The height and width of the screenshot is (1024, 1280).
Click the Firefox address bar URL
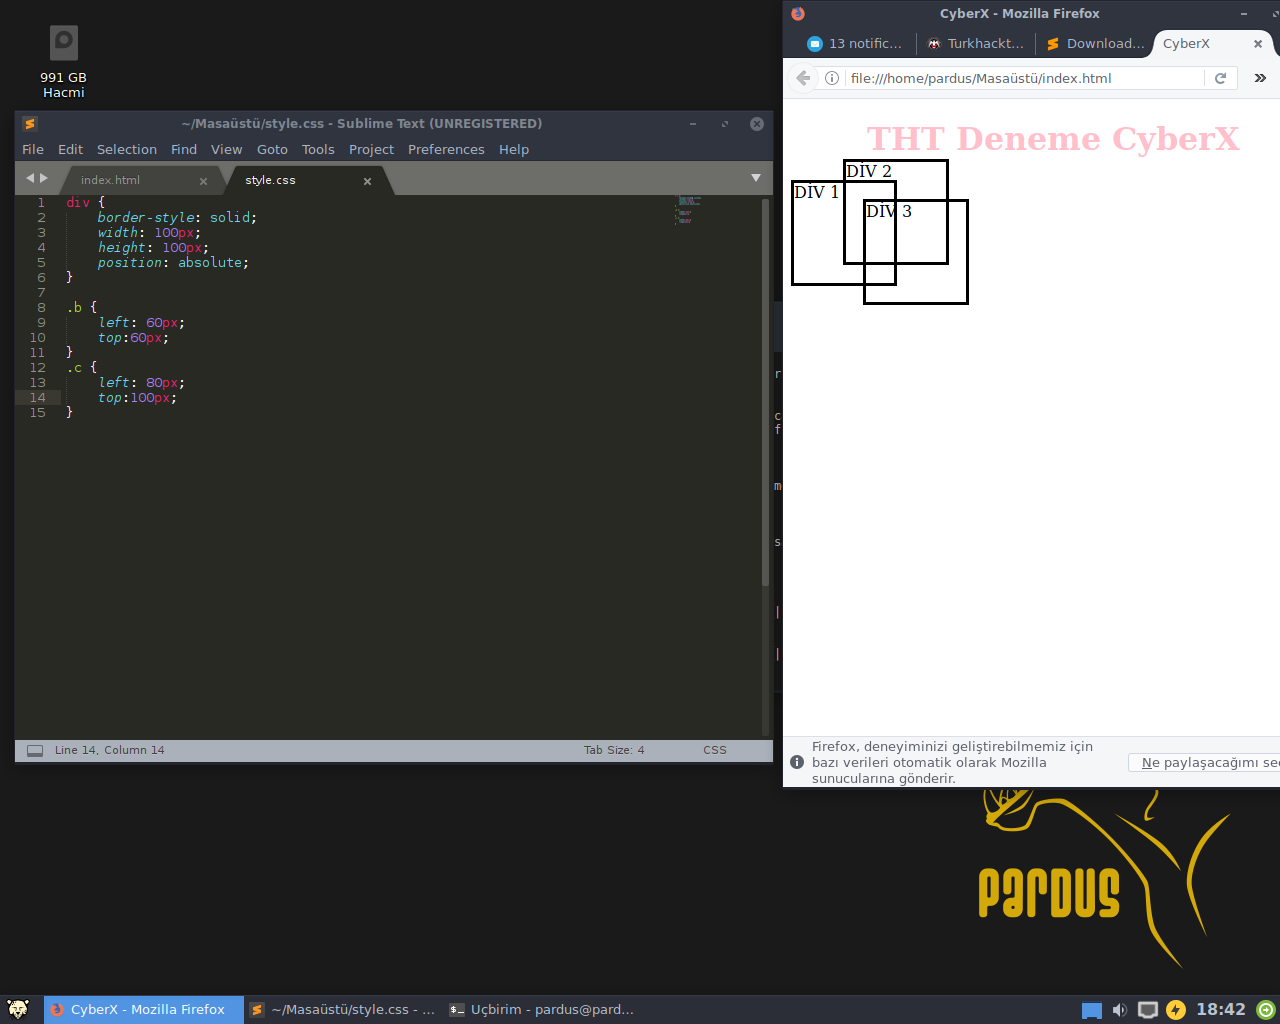tap(981, 78)
